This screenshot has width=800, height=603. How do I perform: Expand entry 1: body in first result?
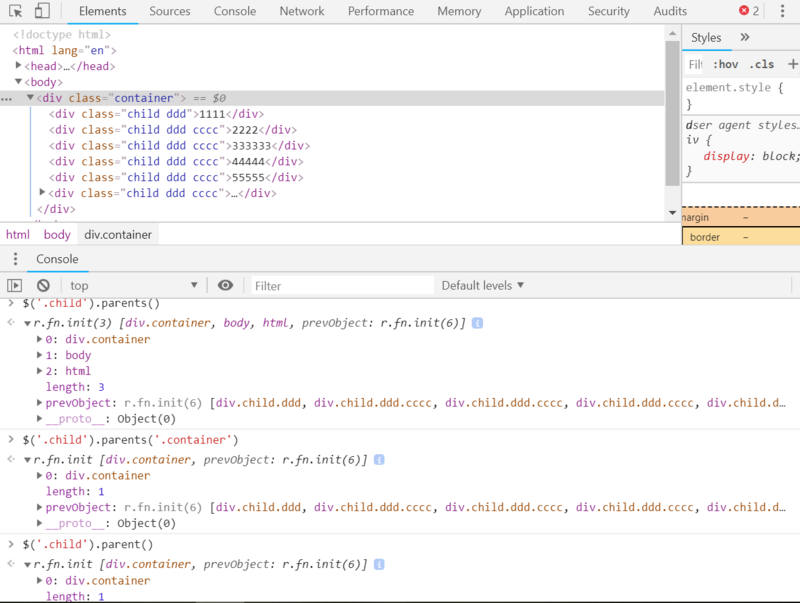39,355
